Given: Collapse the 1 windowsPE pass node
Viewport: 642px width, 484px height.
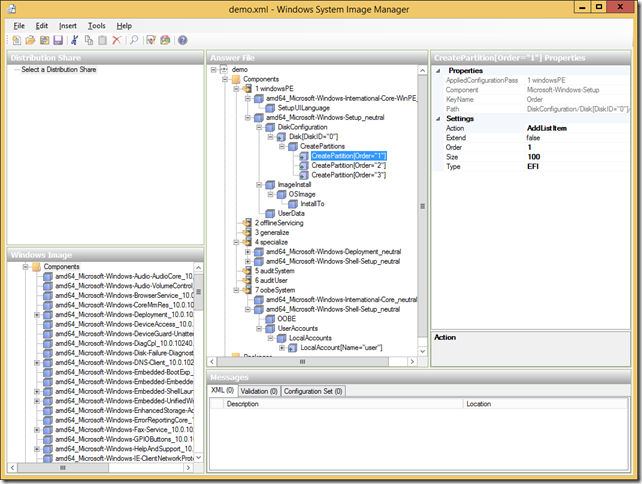Looking at the screenshot, I should tap(236, 89).
